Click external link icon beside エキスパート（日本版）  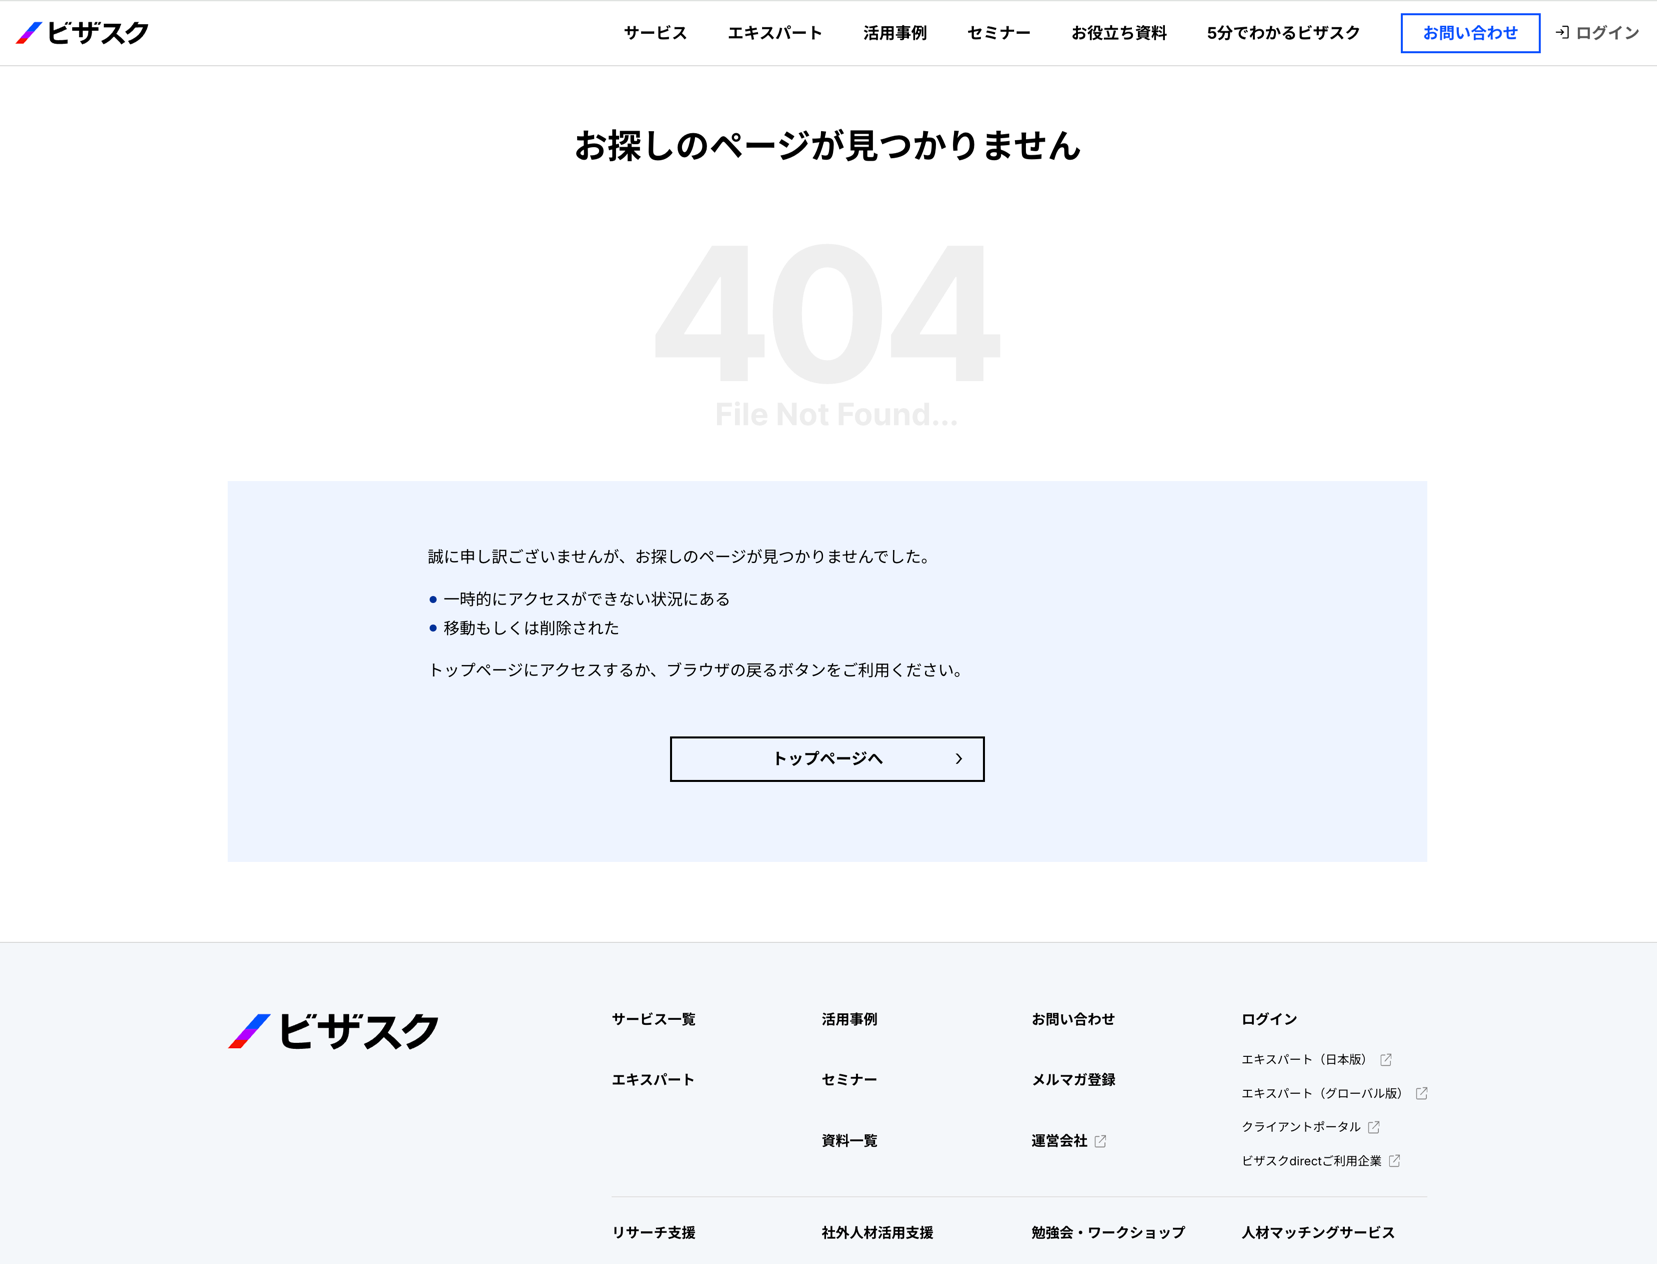tap(1386, 1060)
